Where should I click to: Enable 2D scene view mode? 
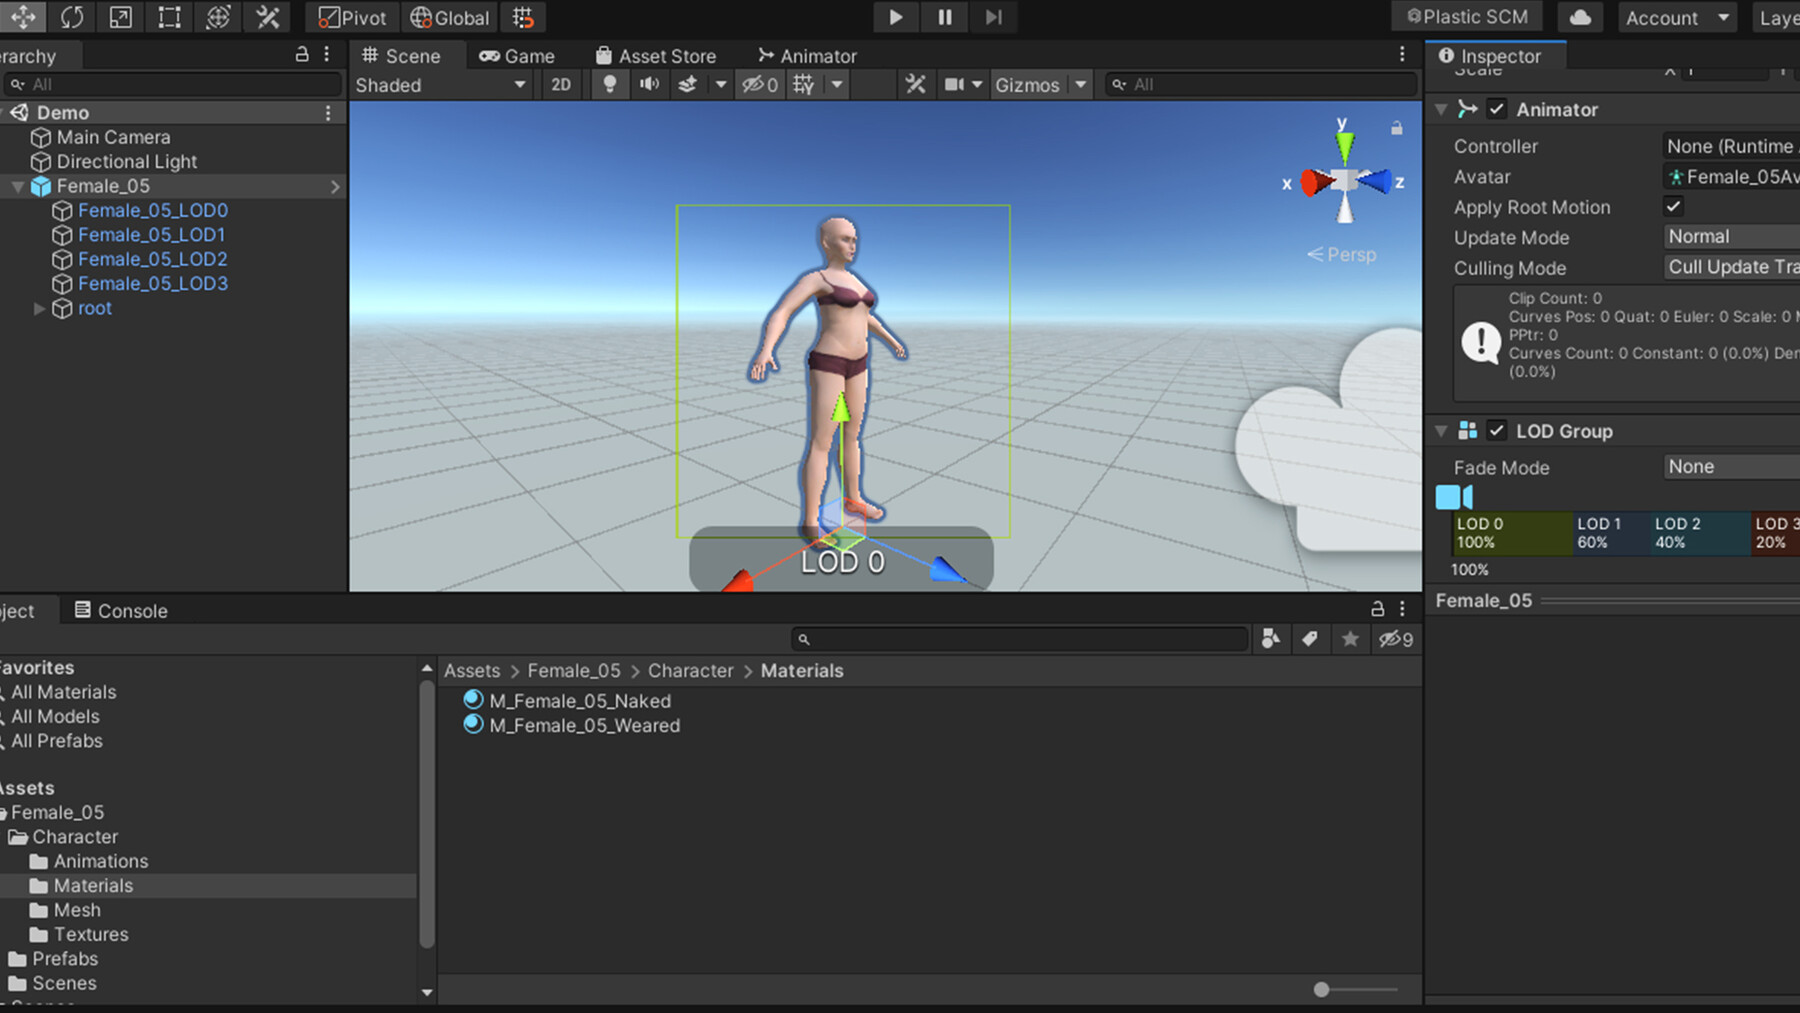click(561, 84)
